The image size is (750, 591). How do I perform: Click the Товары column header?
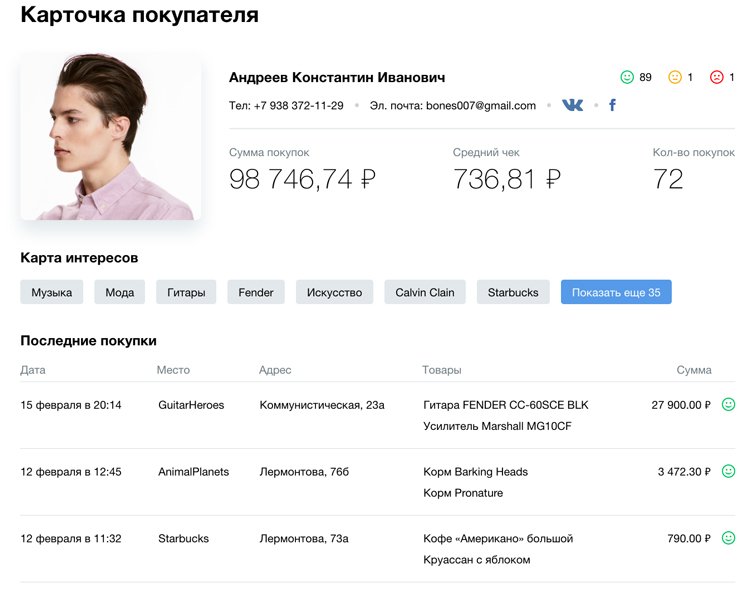coord(441,370)
